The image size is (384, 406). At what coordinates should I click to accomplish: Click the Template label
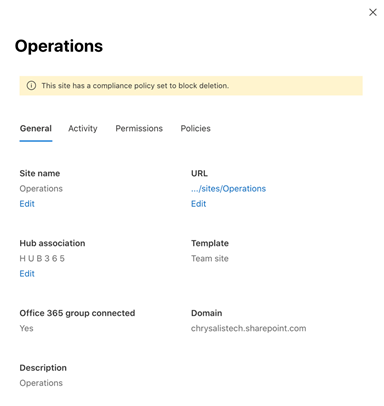[x=210, y=243]
